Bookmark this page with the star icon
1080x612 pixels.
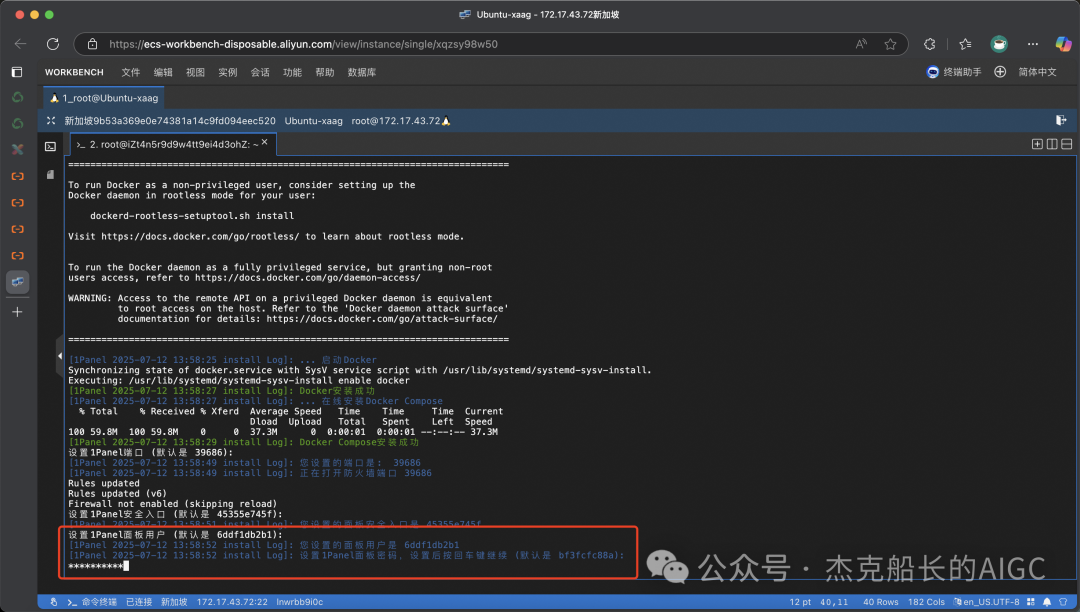891,44
